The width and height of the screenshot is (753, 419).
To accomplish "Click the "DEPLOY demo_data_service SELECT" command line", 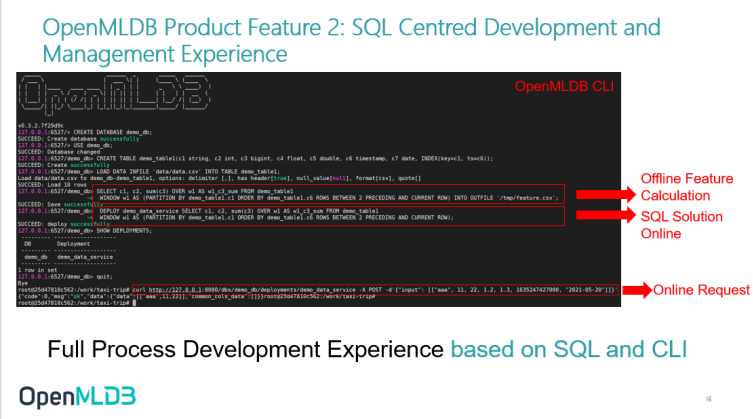I will 239,211.
